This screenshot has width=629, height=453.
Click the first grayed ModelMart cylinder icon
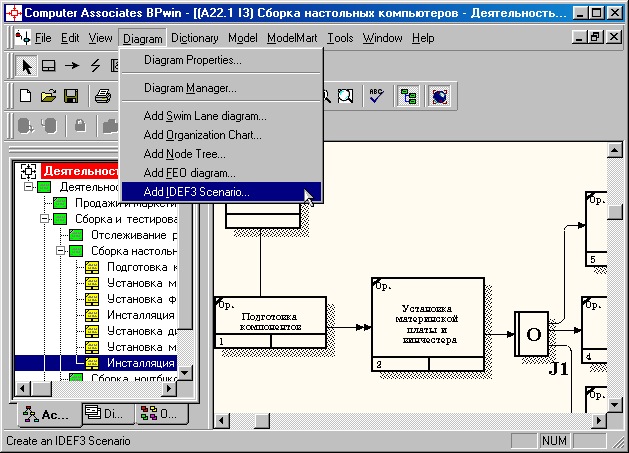pyautogui.click(x=26, y=126)
